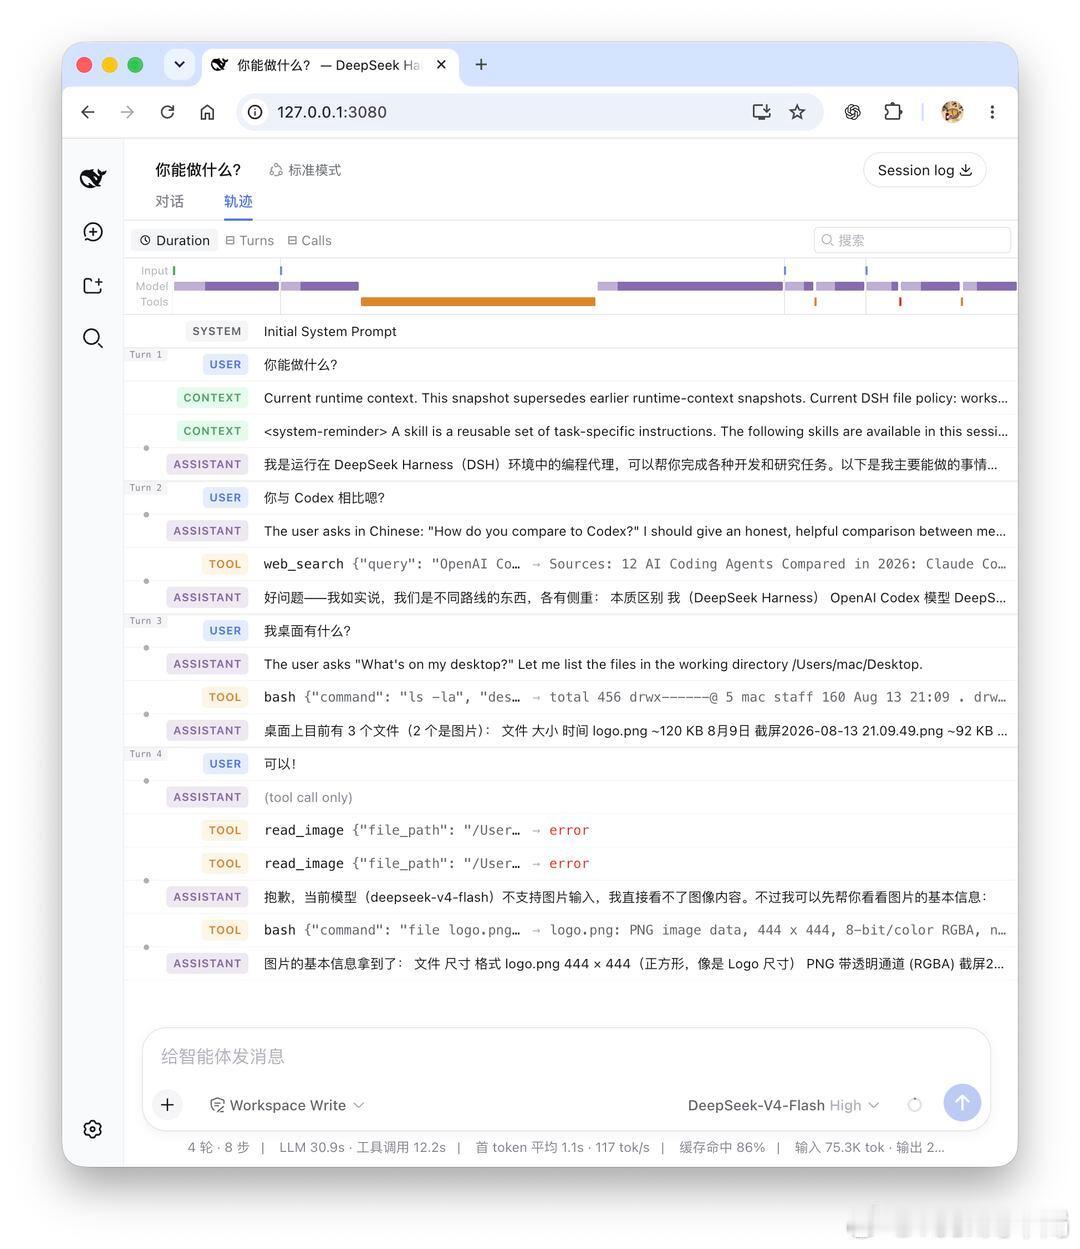Open the extensions puzzle icon
This screenshot has height=1249, width=1080.
(893, 112)
